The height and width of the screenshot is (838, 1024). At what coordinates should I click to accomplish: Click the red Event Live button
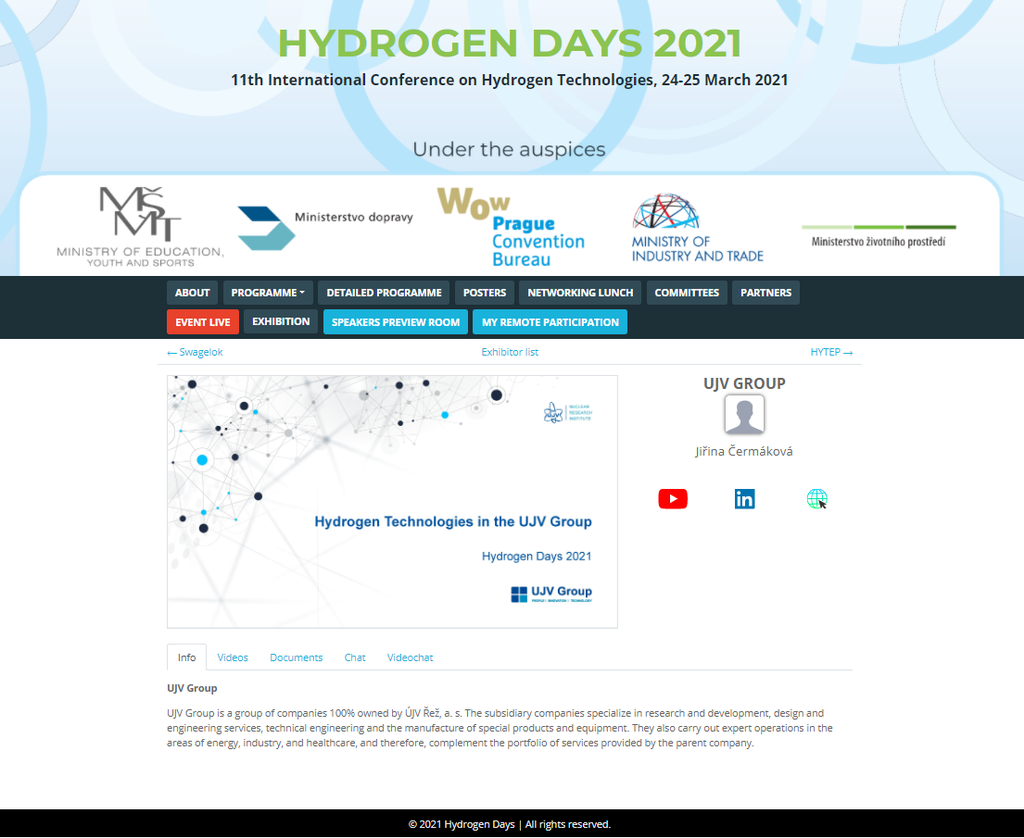tap(202, 322)
